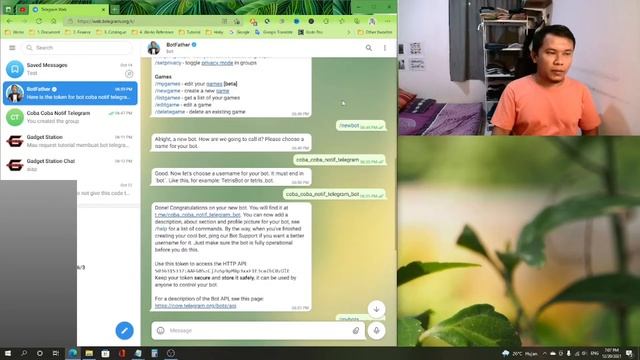Open the Other favorites folder
Screen dimensions: 640x360
click(375, 32)
